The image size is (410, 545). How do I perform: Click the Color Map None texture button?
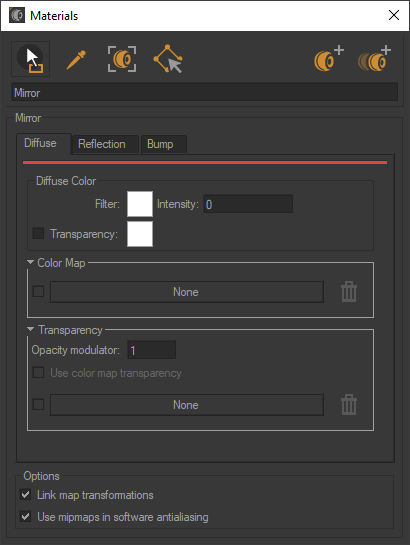[187, 292]
